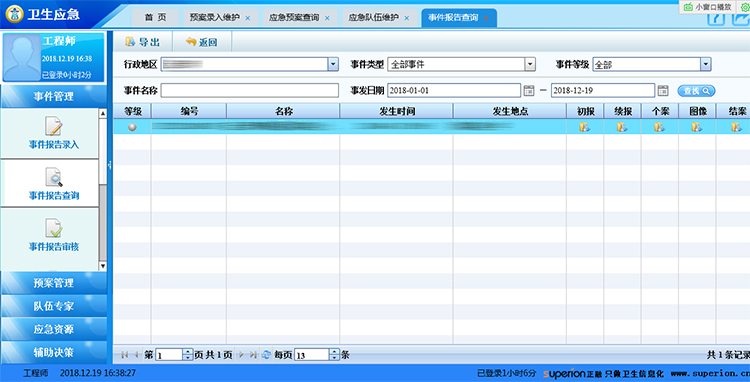
Task: Open the 续报 folder icon in the row
Action: [x=622, y=127]
